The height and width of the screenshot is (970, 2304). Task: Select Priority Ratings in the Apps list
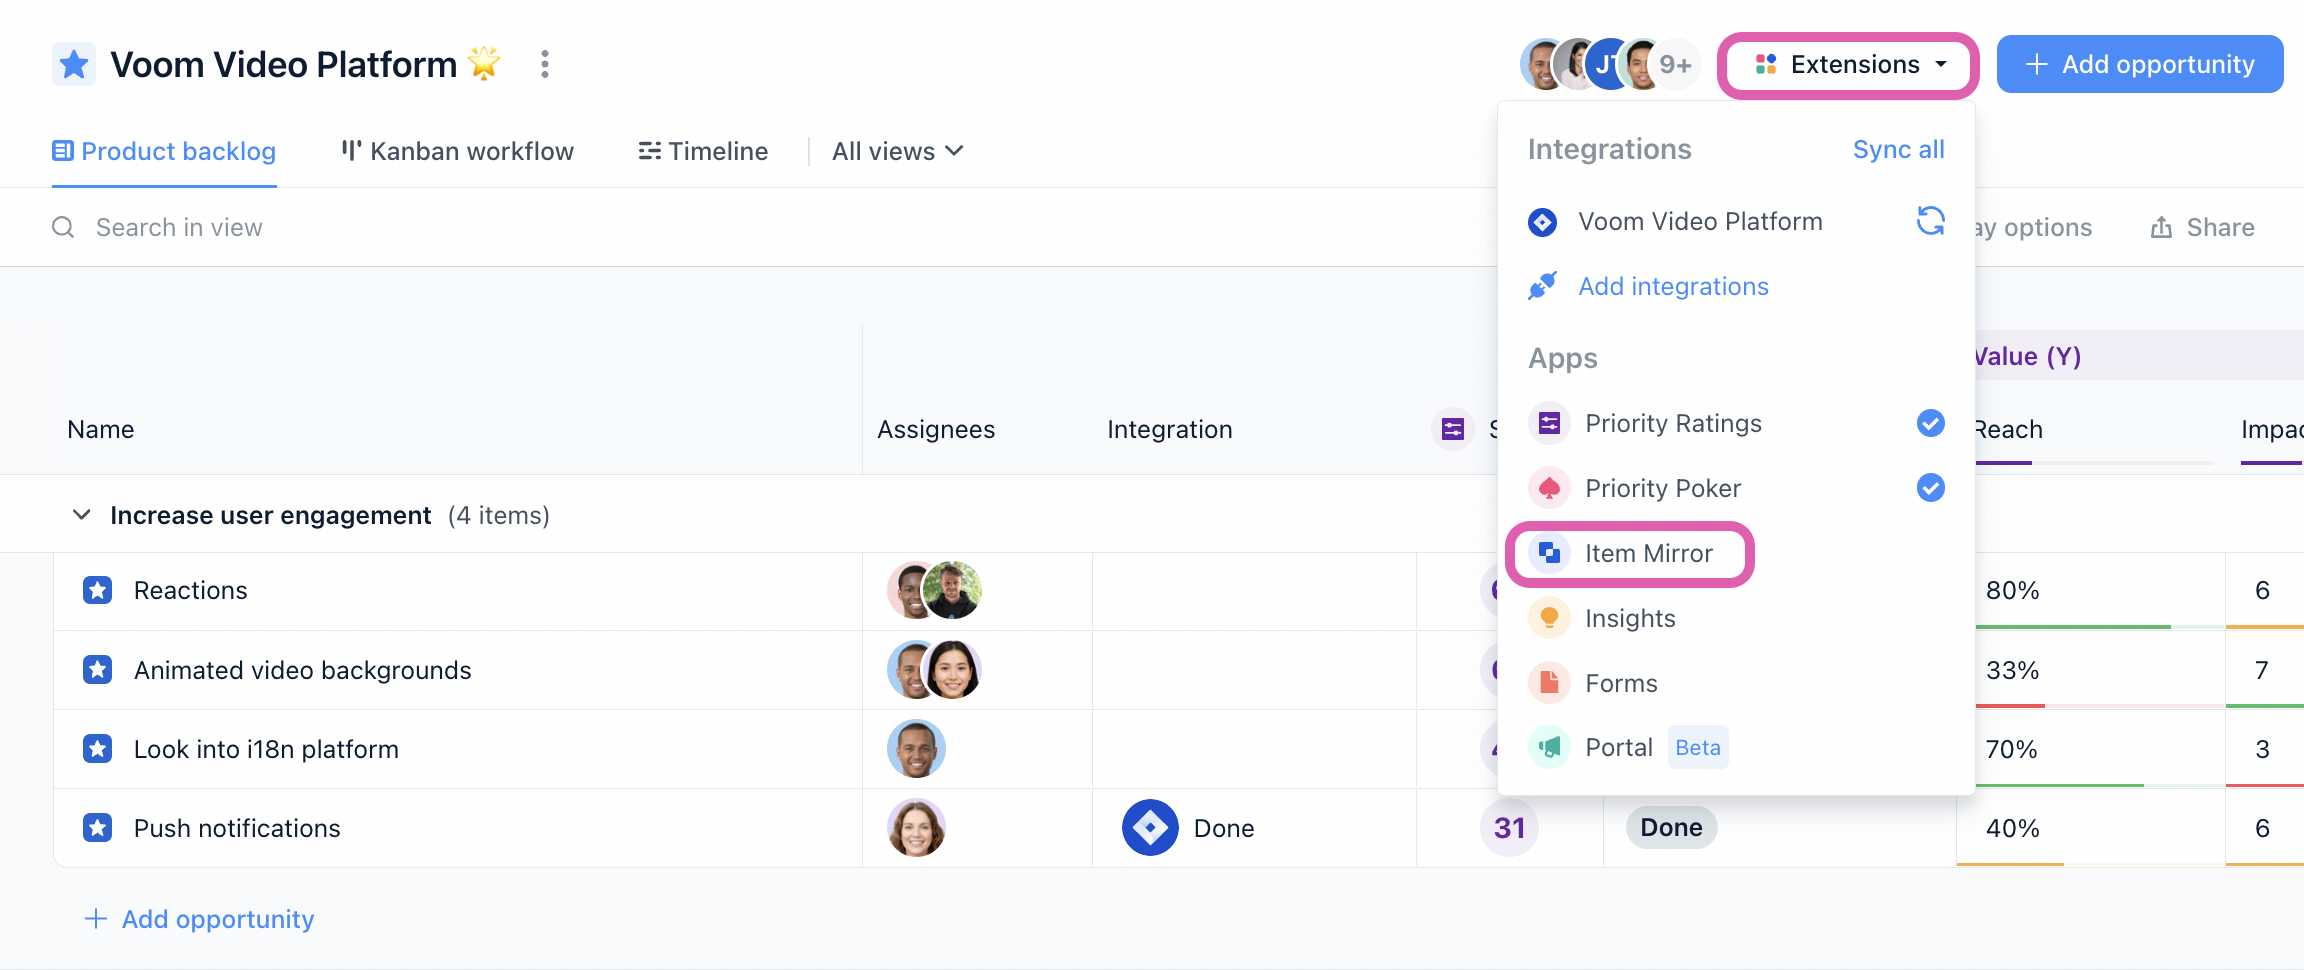click(1736, 423)
